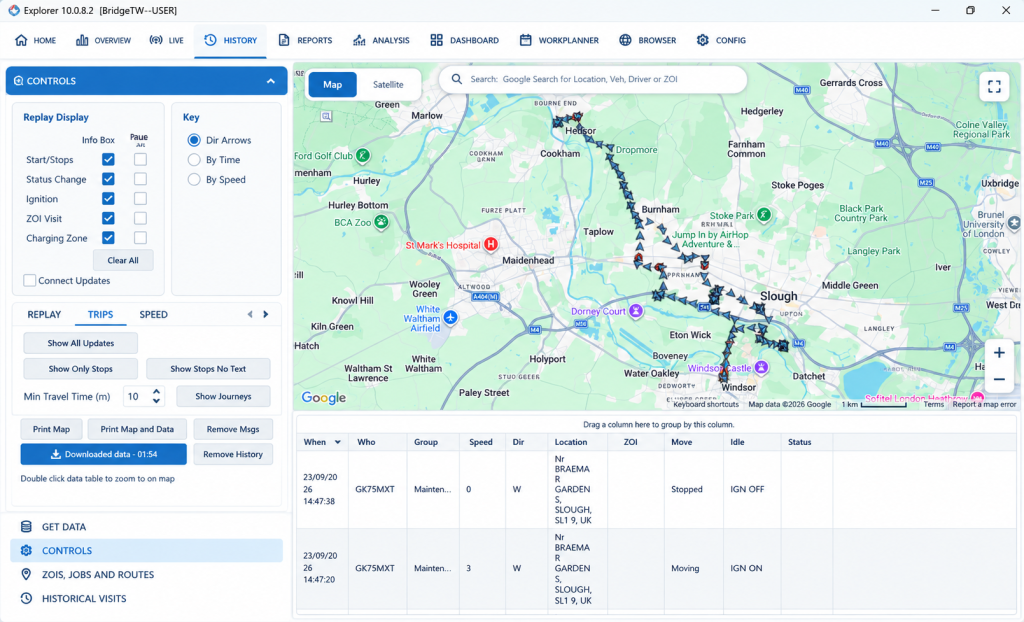This screenshot has height=622, width=1024.
Task: Click the Analysis chart icon
Action: point(359,40)
